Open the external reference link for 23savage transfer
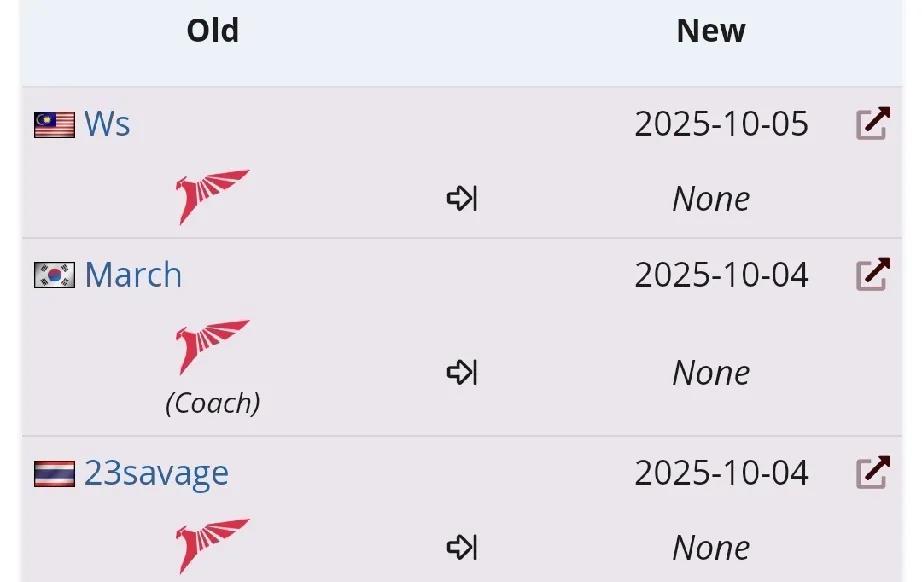Image resolution: width=922 pixels, height=582 pixels. (873, 473)
